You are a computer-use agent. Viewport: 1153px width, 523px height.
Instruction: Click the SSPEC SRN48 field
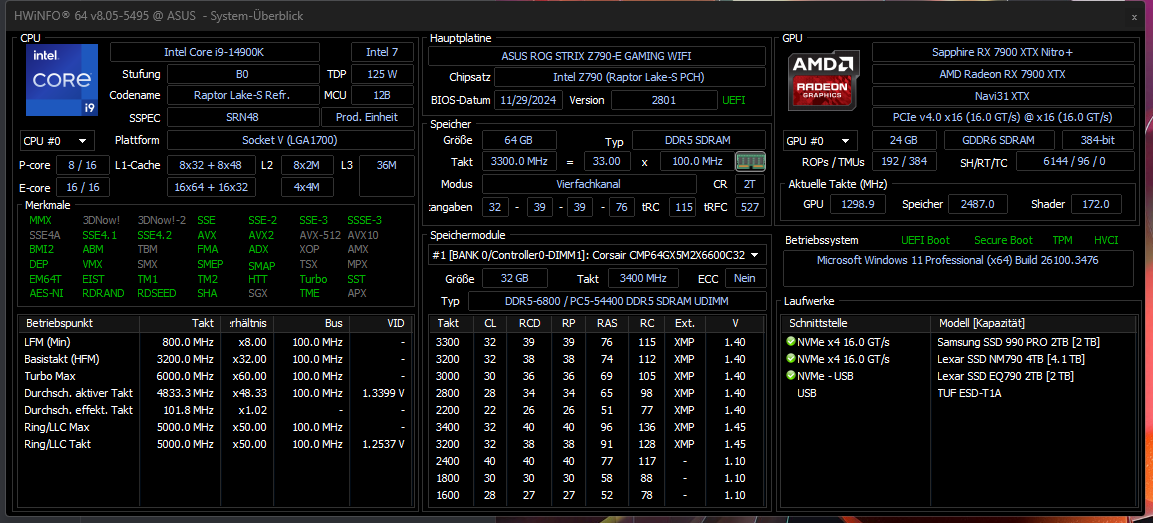[x=241, y=117]
